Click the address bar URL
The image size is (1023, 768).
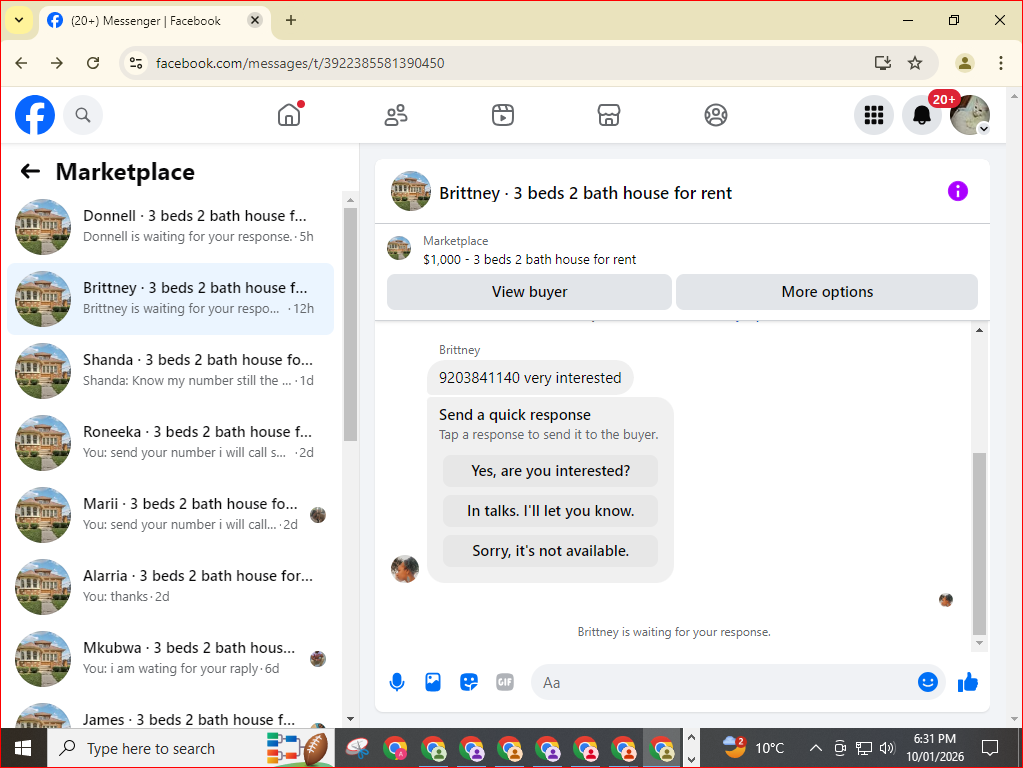click(x=300, y=63)
